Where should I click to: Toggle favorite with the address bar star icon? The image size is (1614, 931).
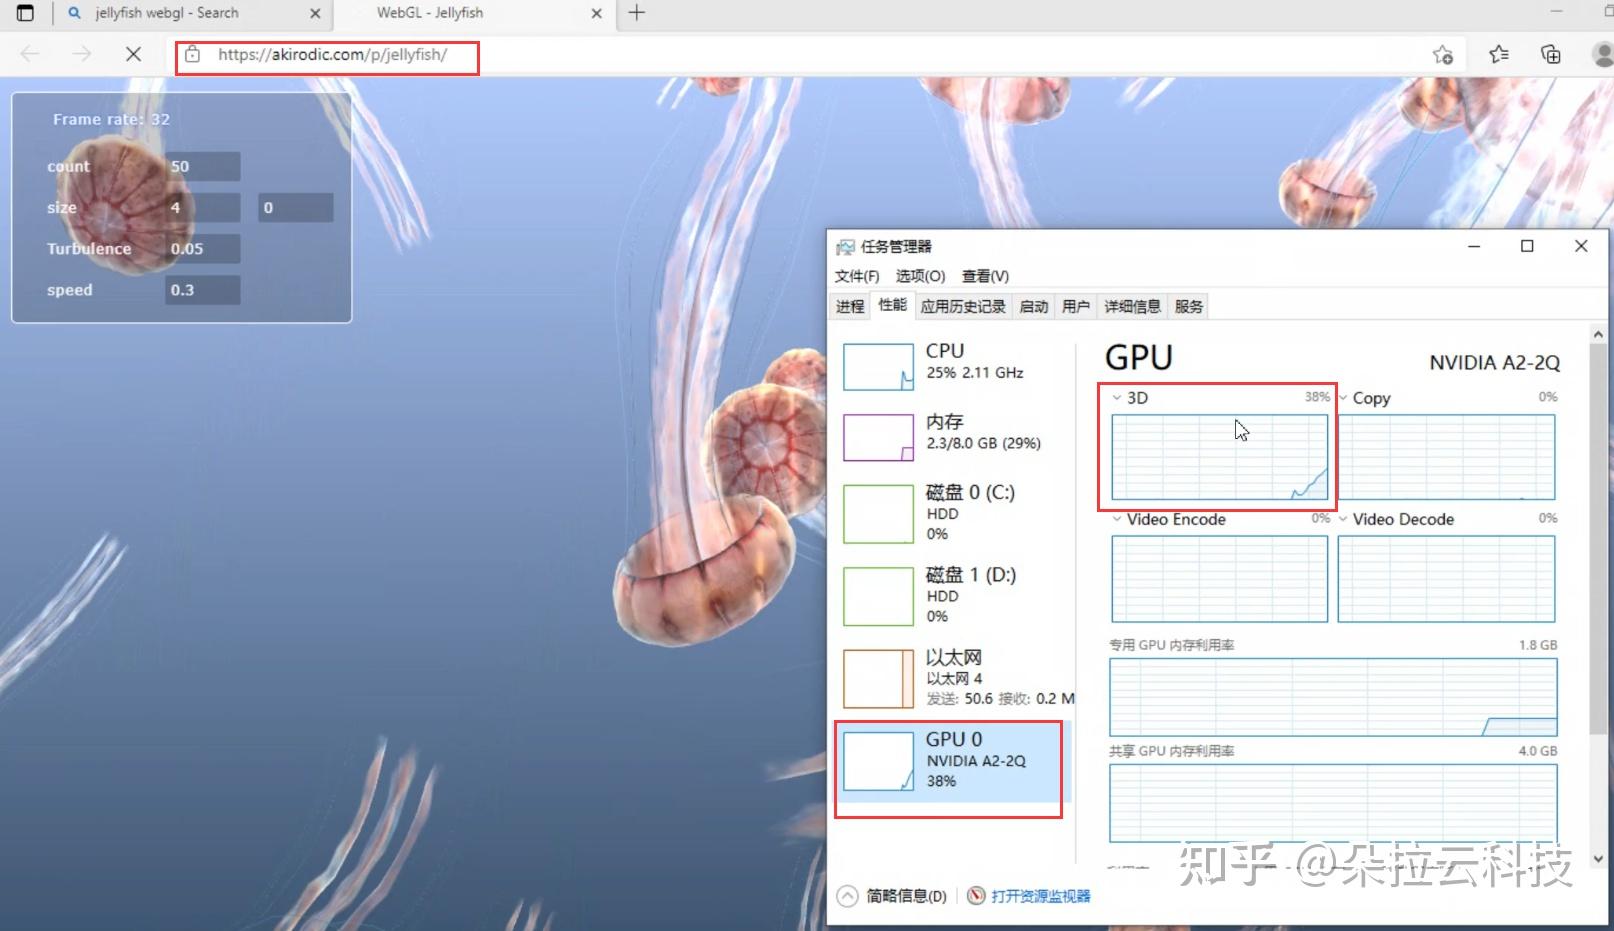point(1443,55)
